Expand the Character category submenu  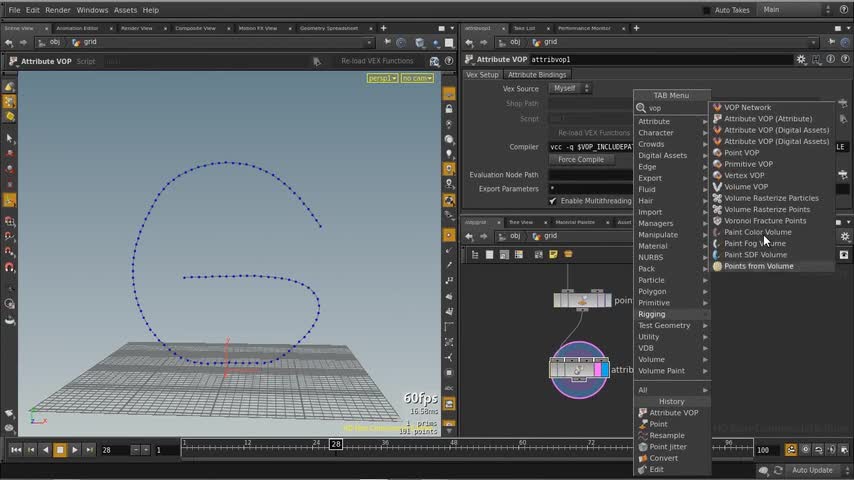(672, 133)
